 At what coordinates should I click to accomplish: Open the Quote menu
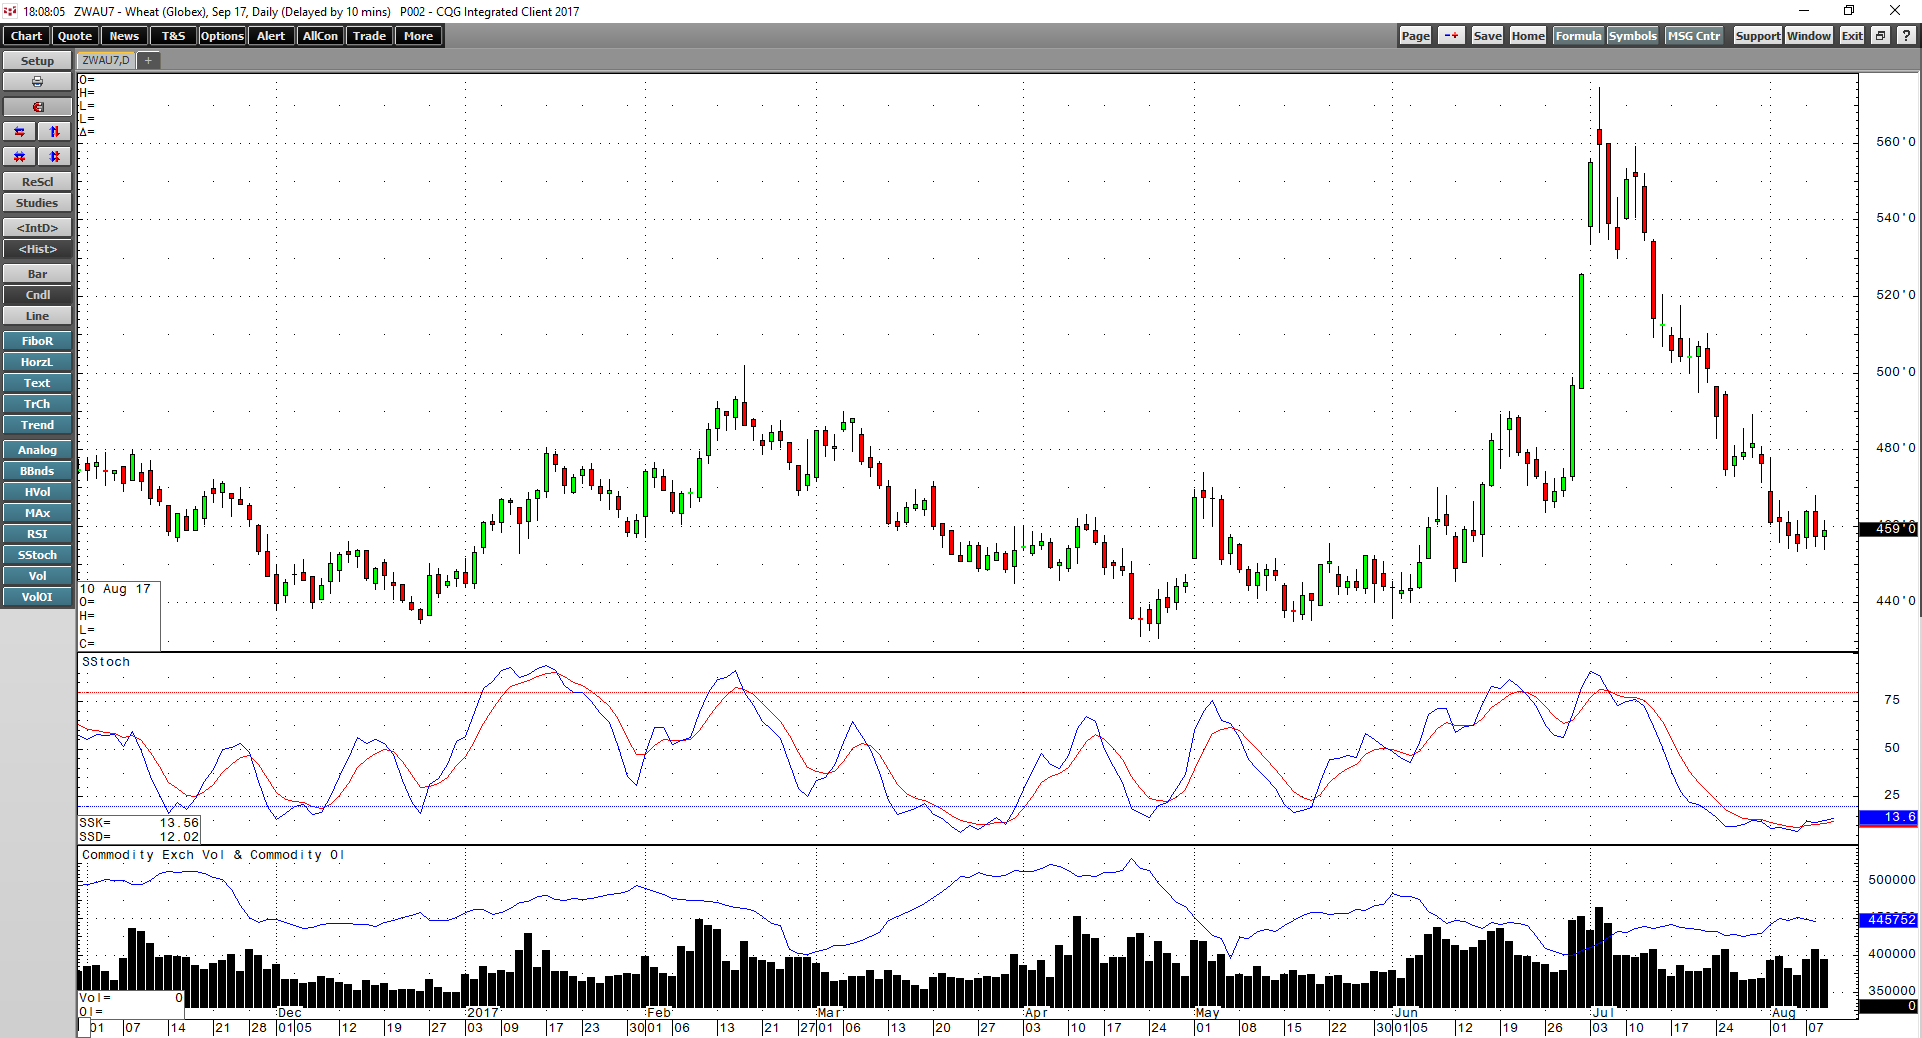[75, 36]
